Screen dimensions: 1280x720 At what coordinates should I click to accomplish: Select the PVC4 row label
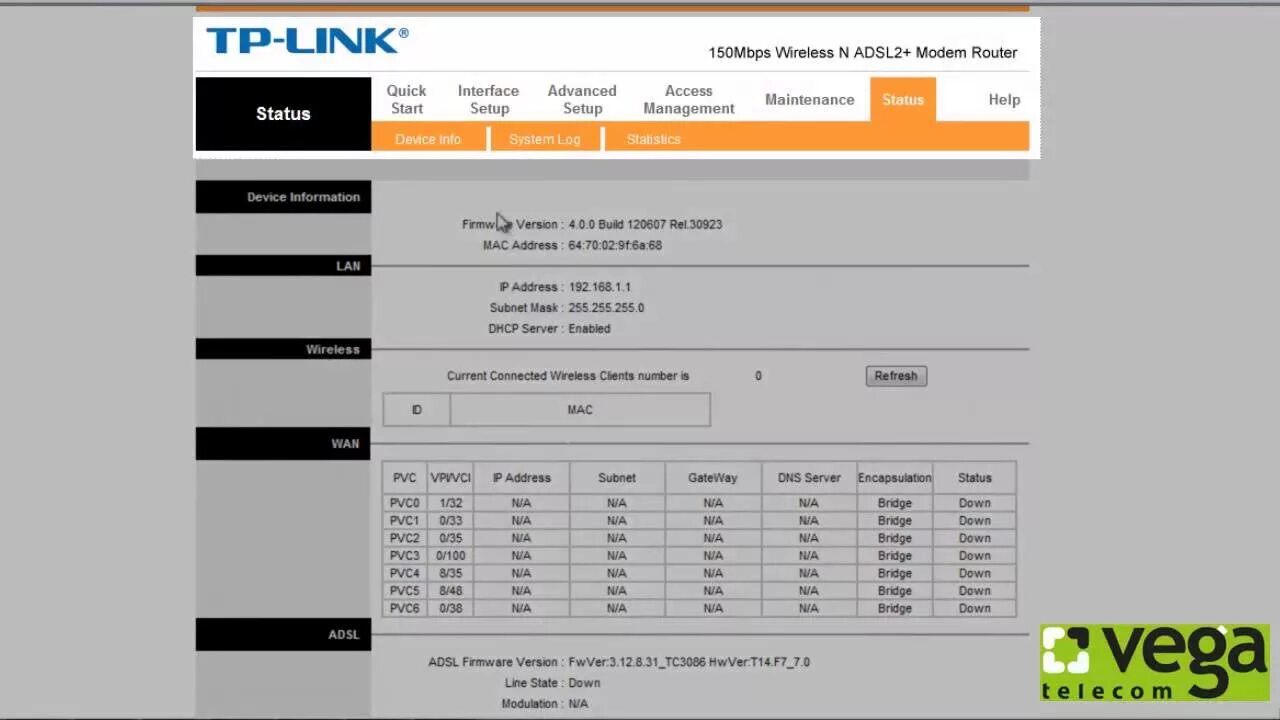[x=404, y=573]
